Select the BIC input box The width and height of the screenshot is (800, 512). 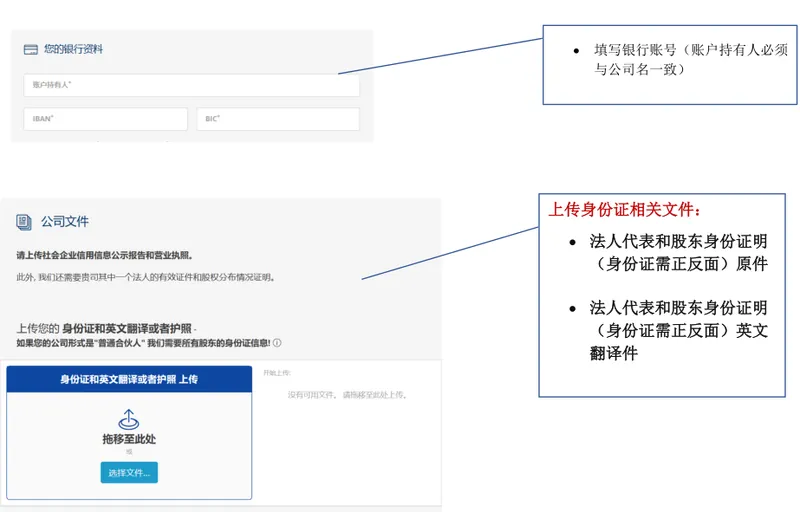pos(278,119)
